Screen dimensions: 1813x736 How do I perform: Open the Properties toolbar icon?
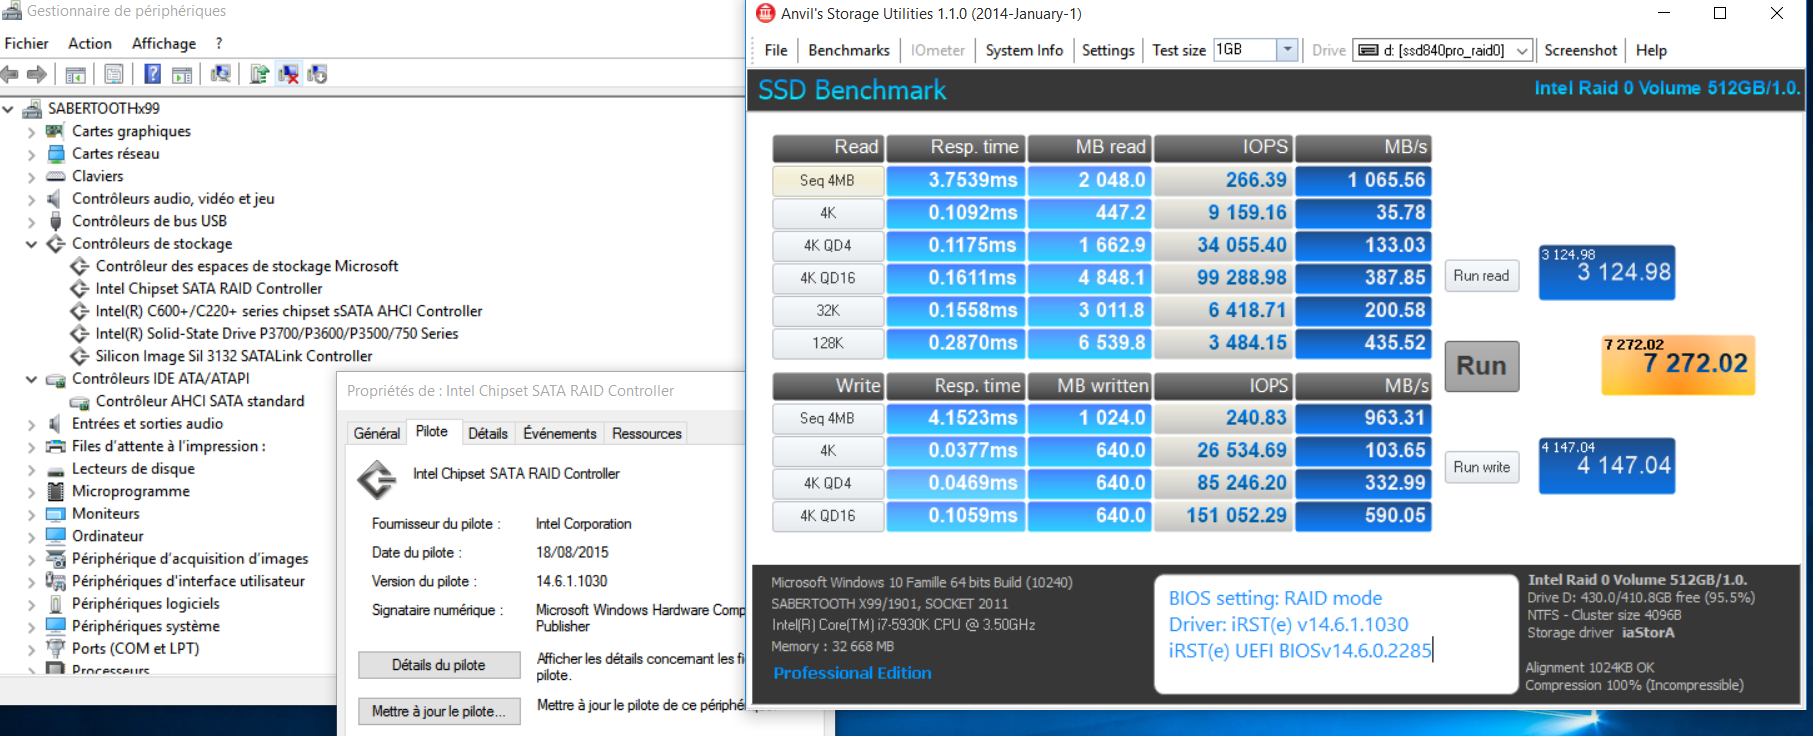(114, 74)
